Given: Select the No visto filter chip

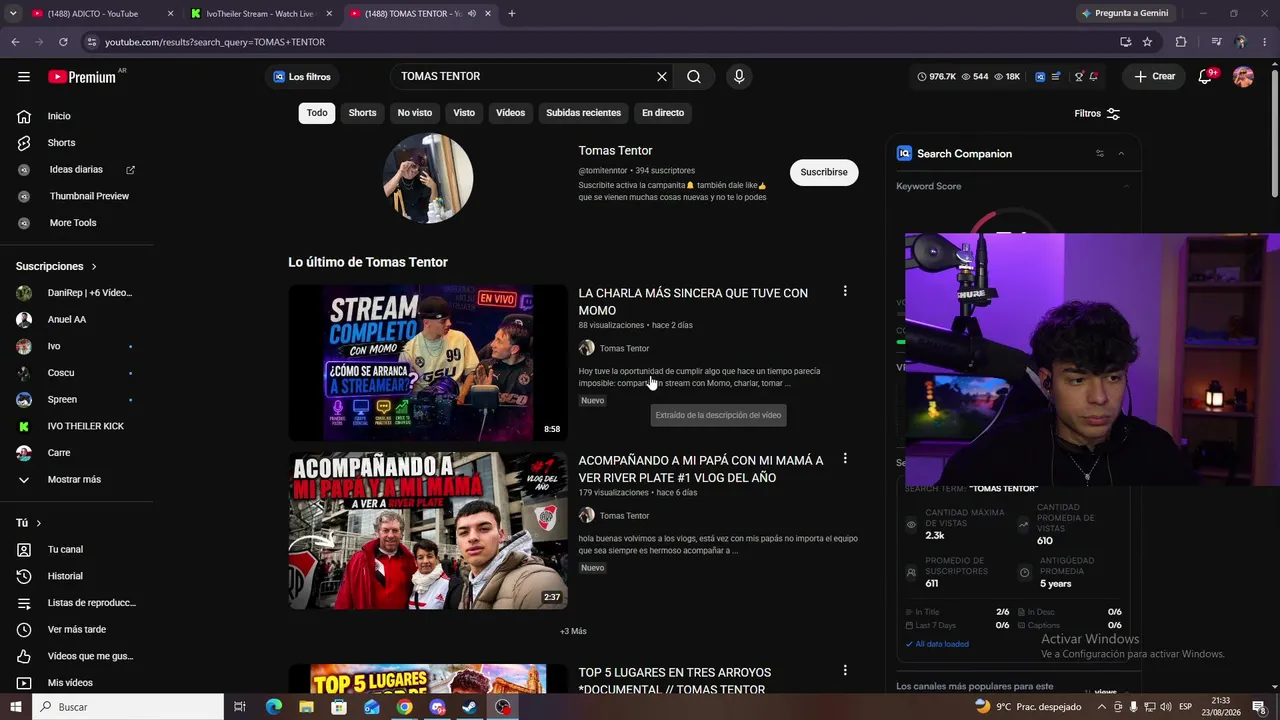Looking at the screenshot, I should click(415, 113).
